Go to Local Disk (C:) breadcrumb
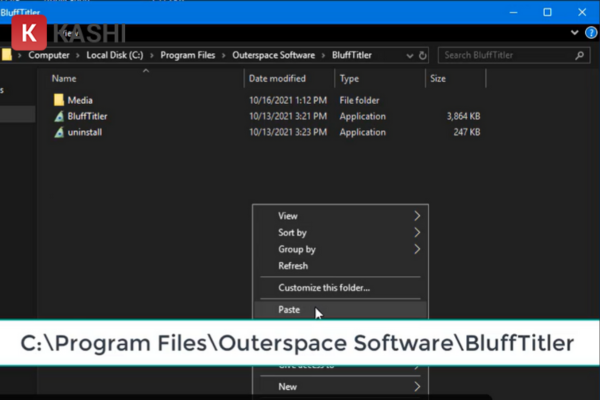600x400 pixels. pos(115,55)
